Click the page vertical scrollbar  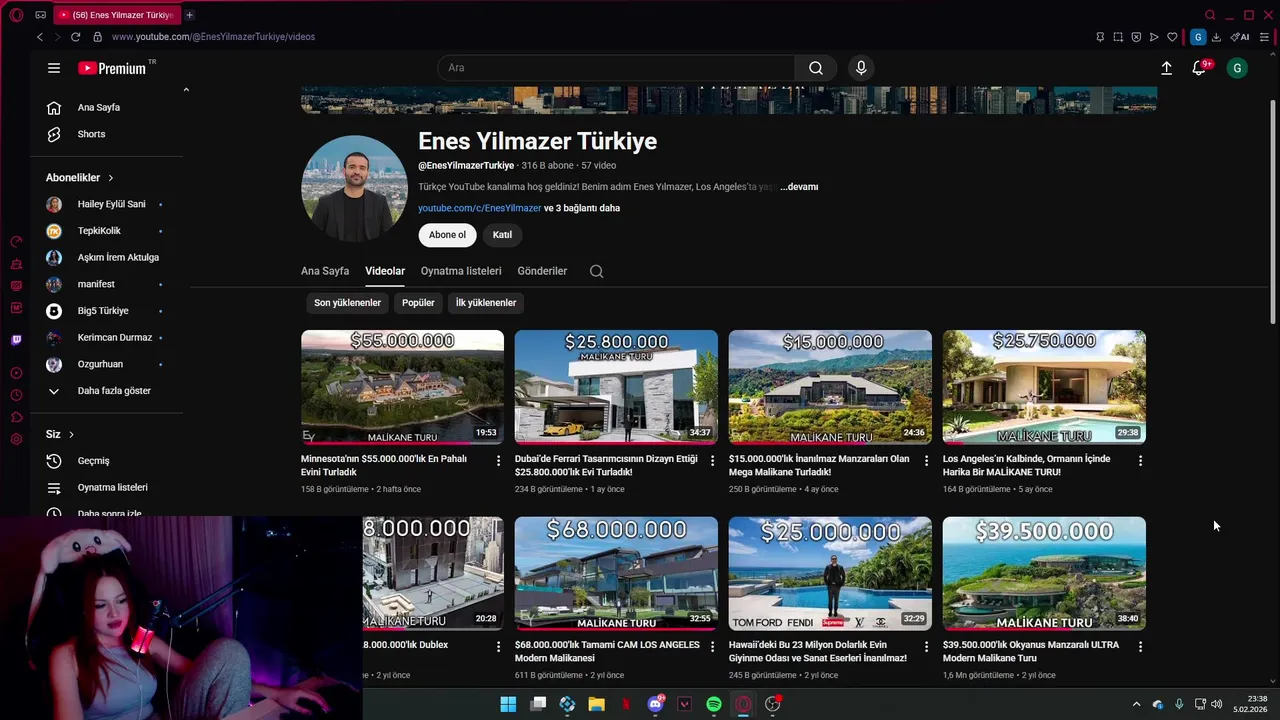click(x=1273, y=211)
